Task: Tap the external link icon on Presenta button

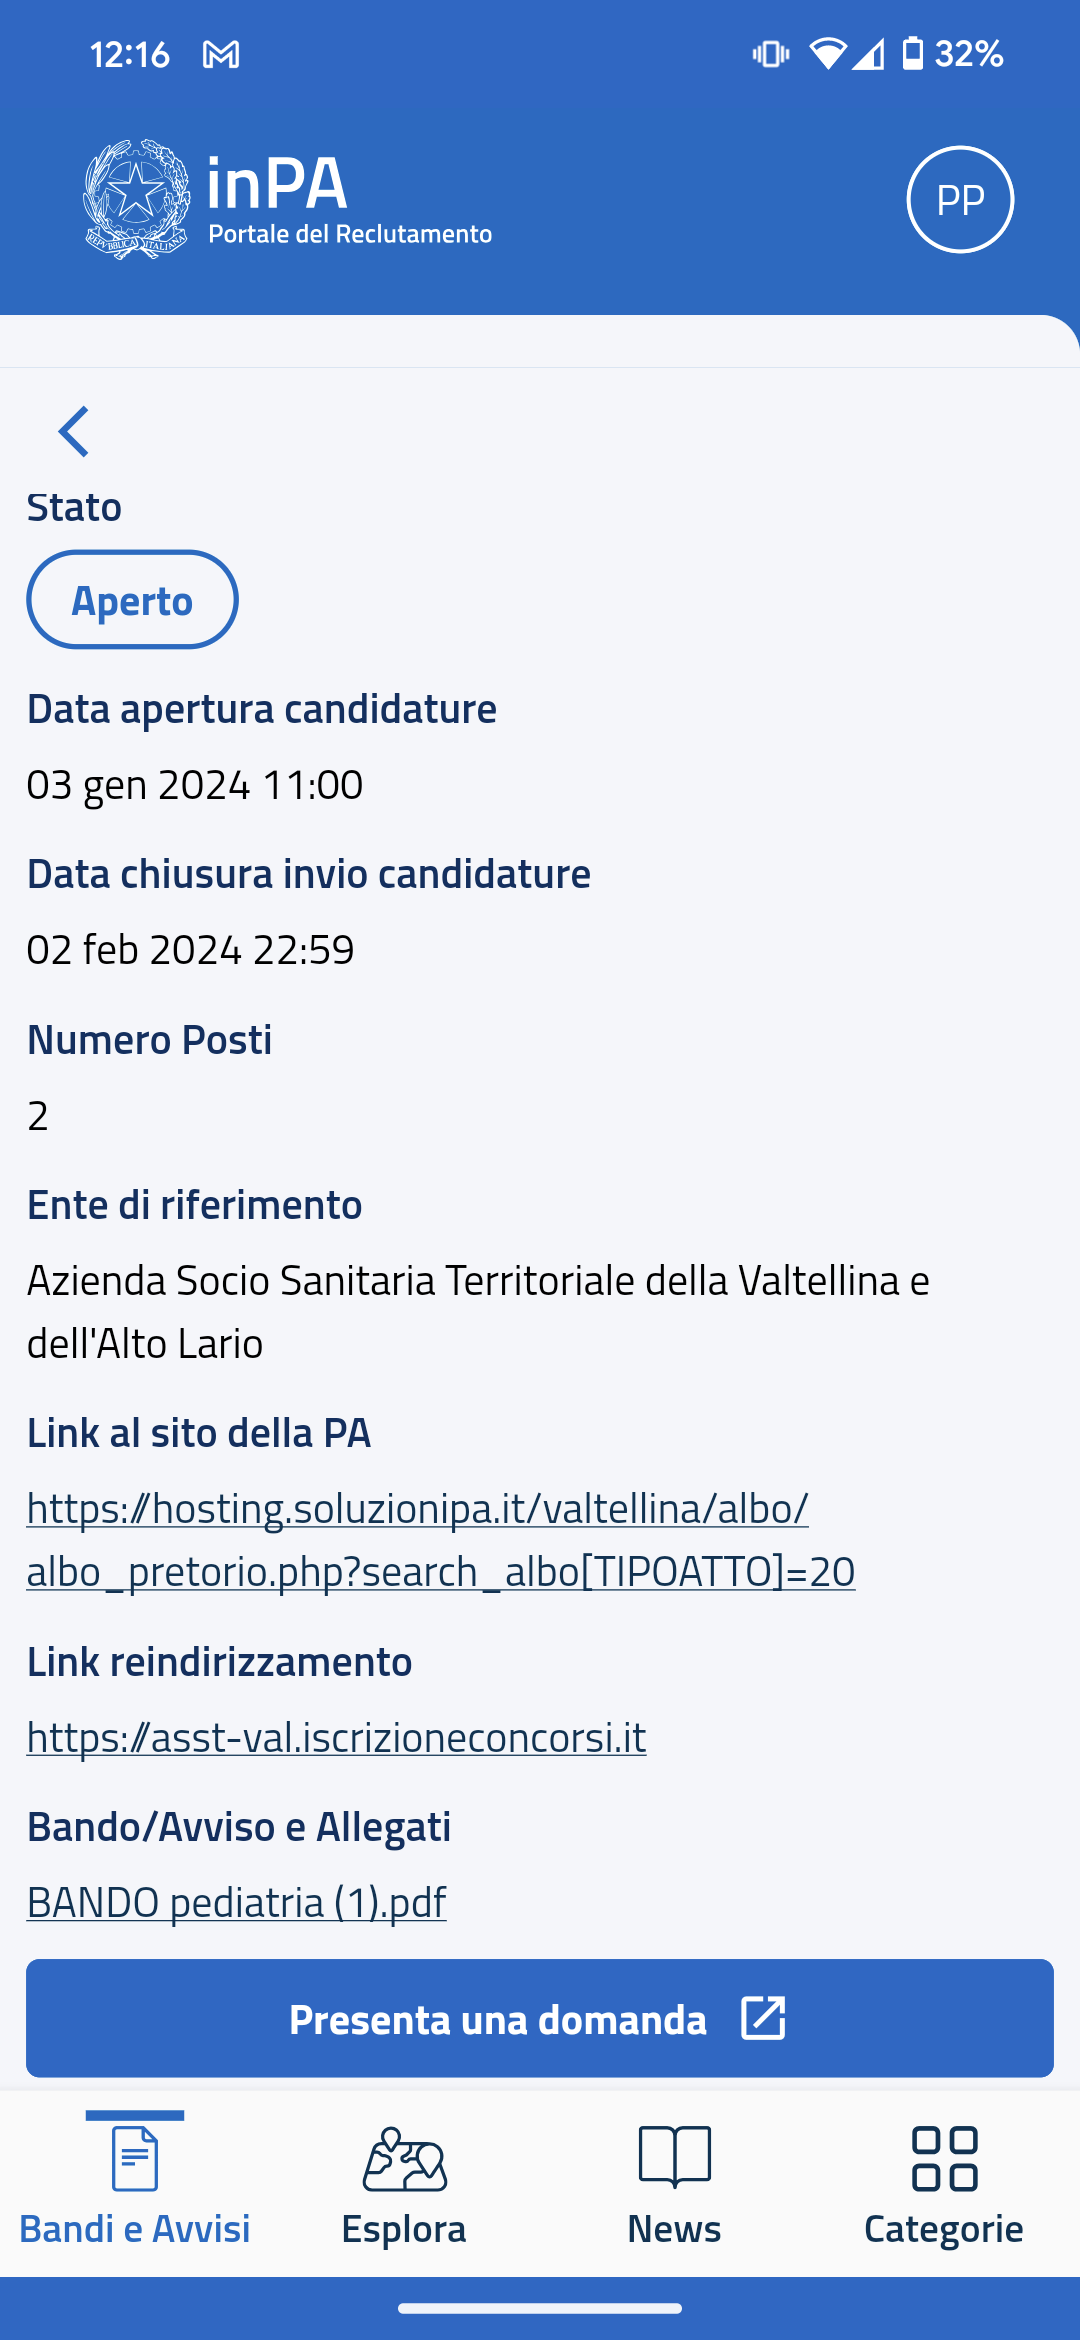Action: [763, 2018]
